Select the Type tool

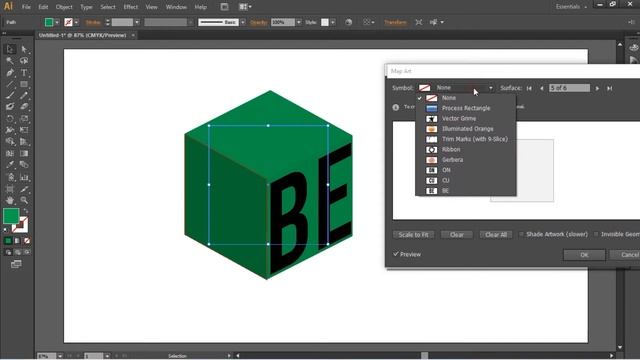pyautogui.click(x=24, y=73)
